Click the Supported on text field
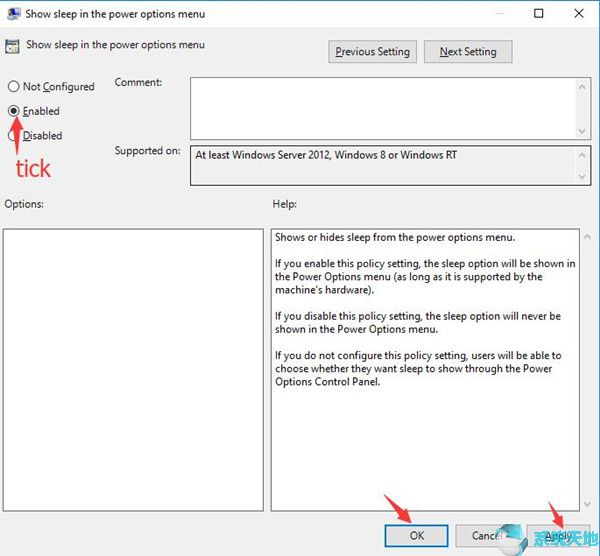 (x=383, y=165)
